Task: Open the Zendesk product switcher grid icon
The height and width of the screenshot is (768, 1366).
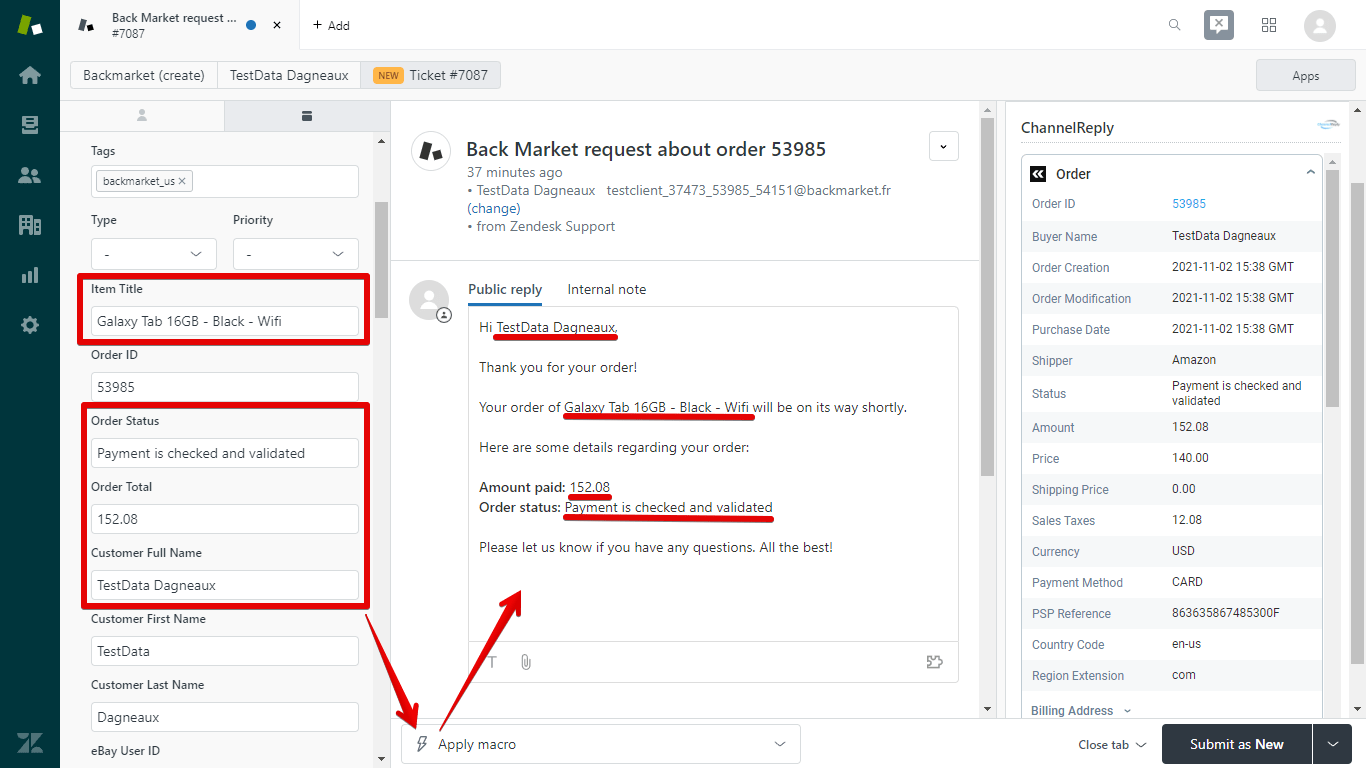Action: [1269, 25]
